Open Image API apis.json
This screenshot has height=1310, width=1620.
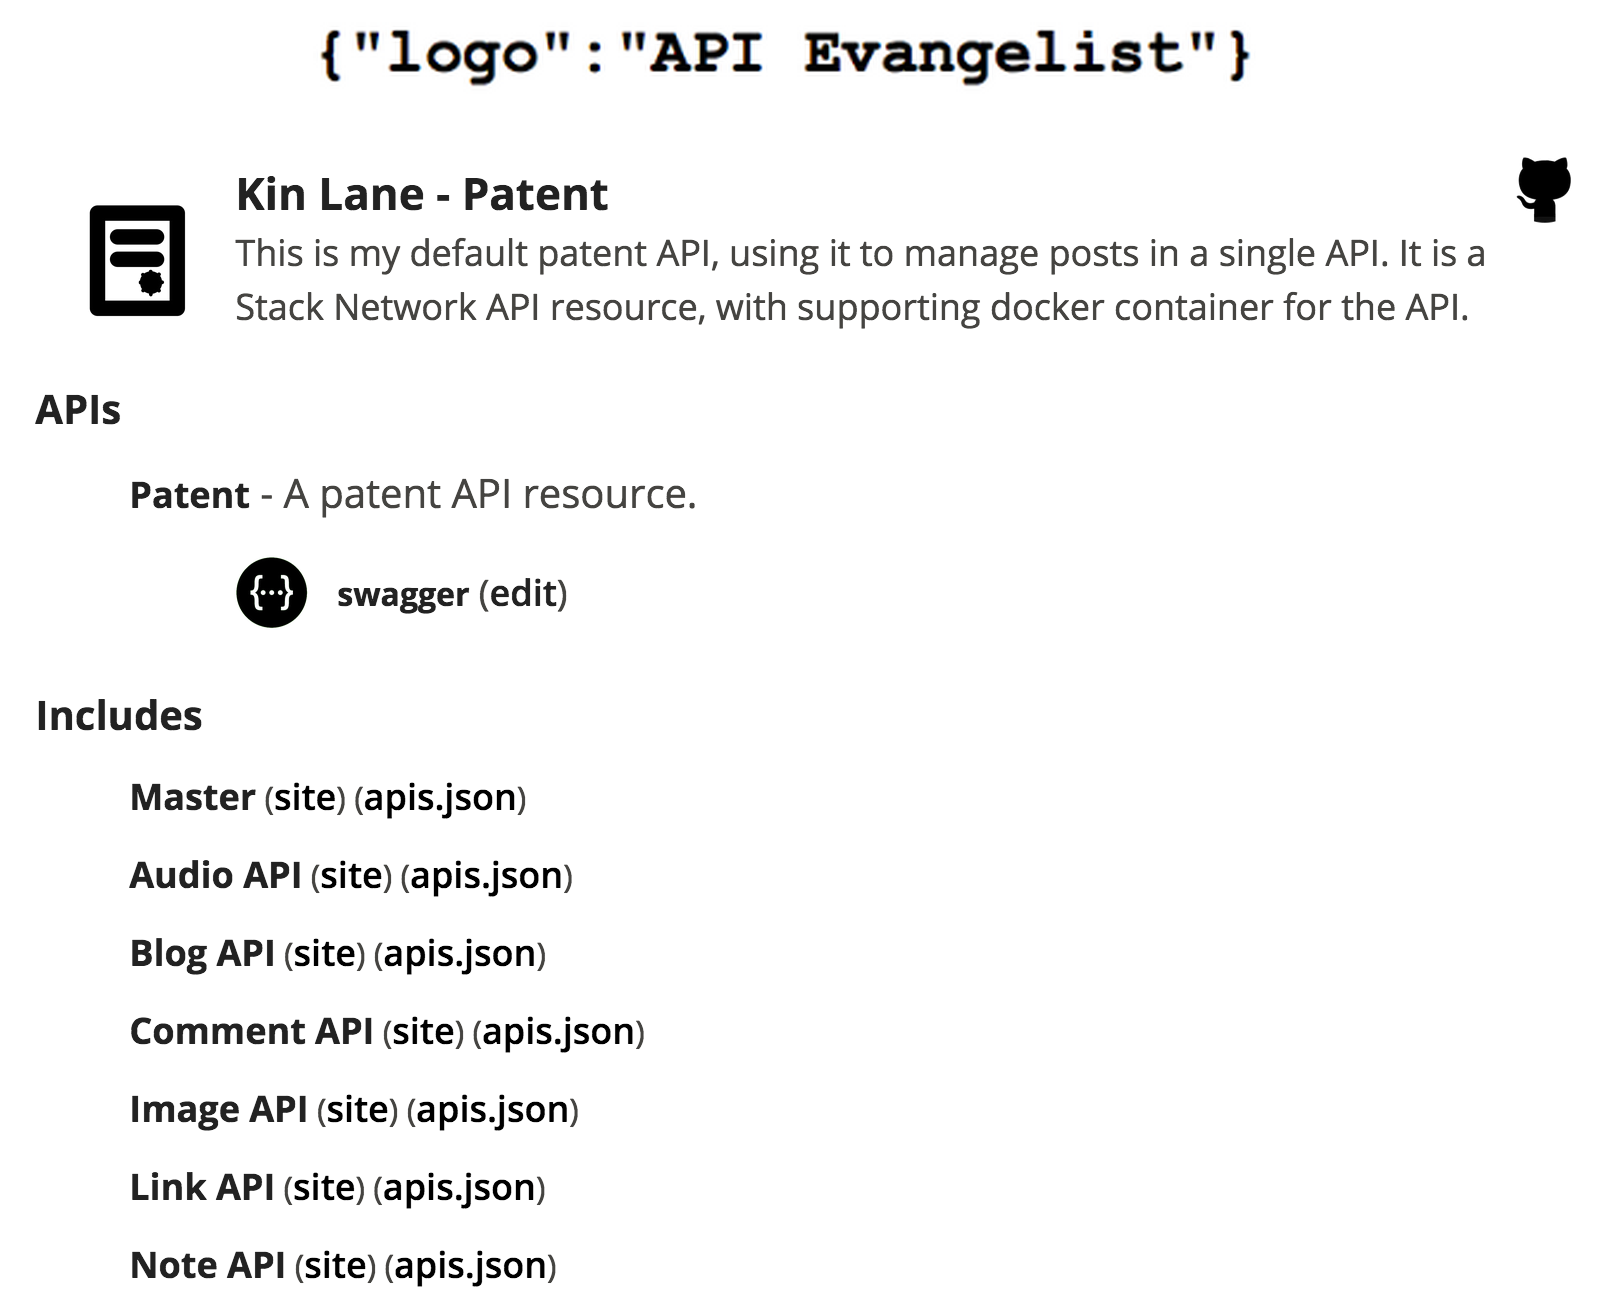click(493, 1110)
